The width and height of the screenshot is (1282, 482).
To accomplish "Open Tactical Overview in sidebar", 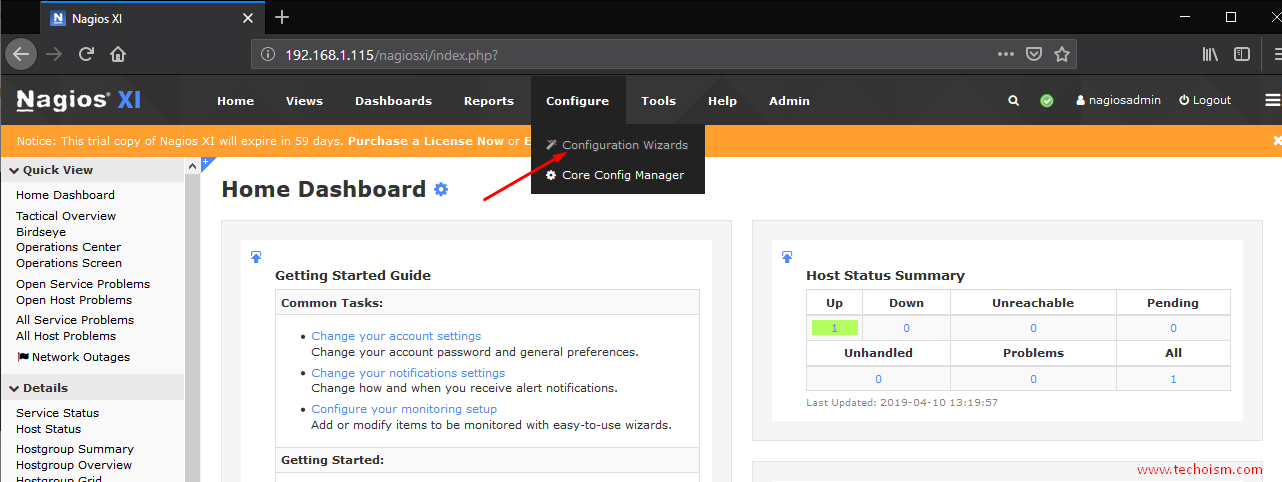I will coord(66,216).
